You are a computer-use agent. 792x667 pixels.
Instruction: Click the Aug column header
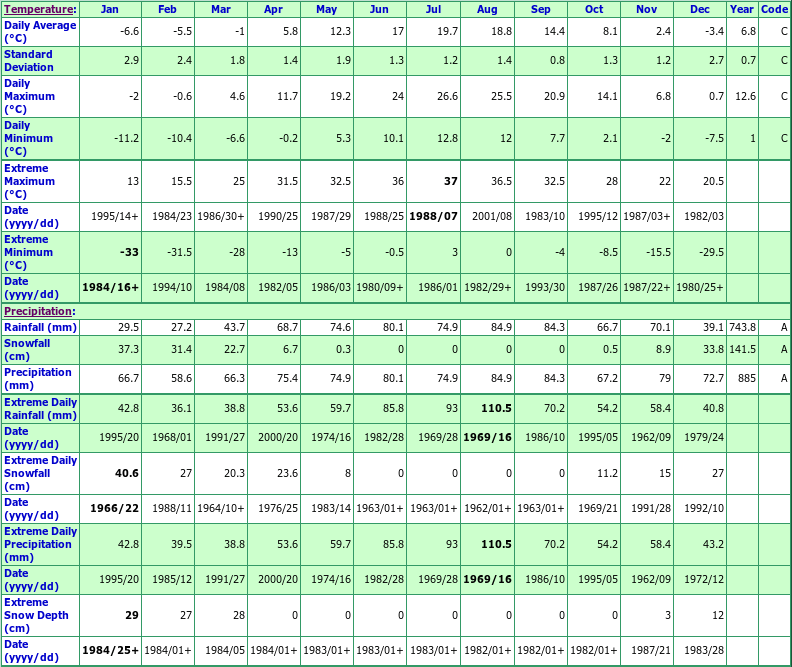click(x=487, y=9)
